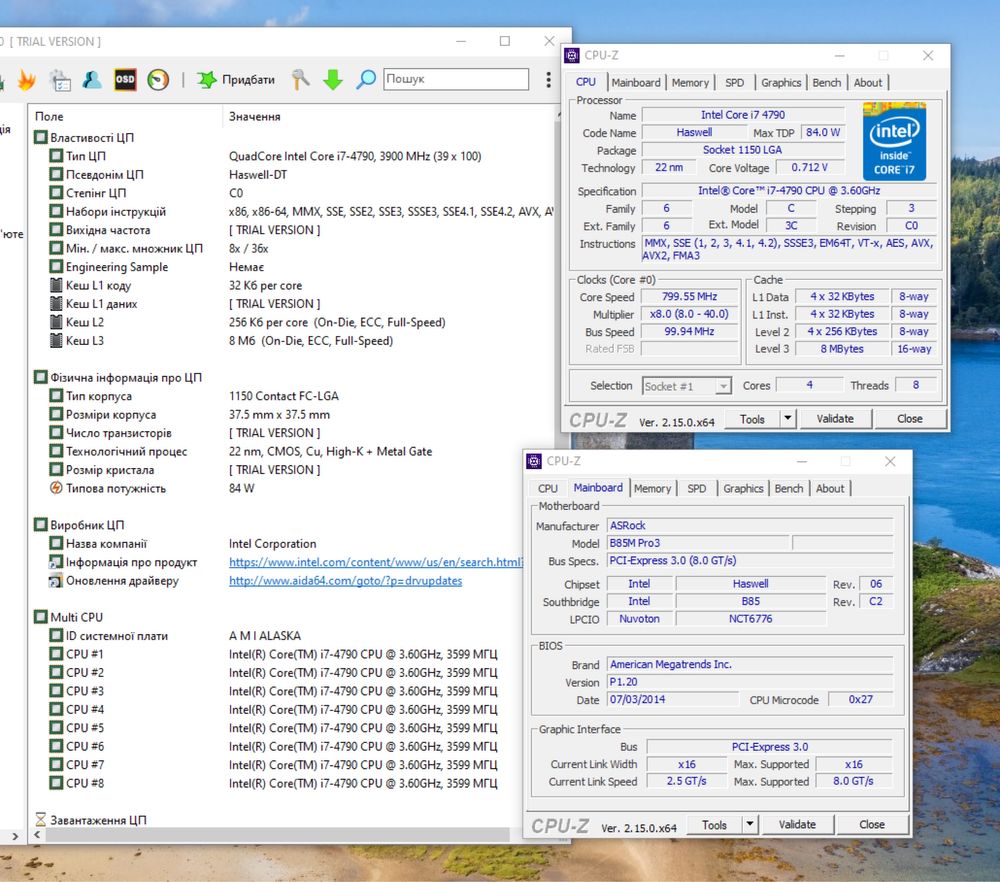This screenshot has height=882, width=1000.
Task: Click Validate in the Motherboard CPU-Z window
Action: [x=797, y=824]
